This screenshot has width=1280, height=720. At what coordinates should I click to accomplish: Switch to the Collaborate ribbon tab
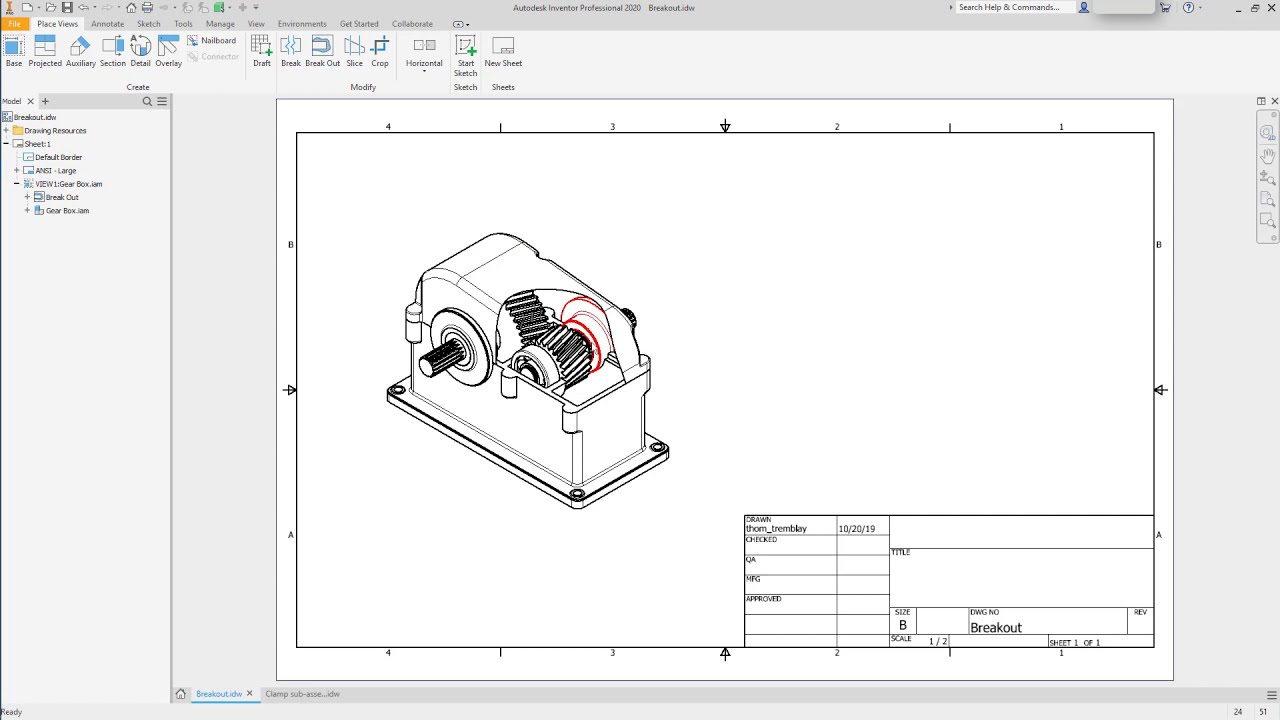pyautogui.click(x=412, y=24)
